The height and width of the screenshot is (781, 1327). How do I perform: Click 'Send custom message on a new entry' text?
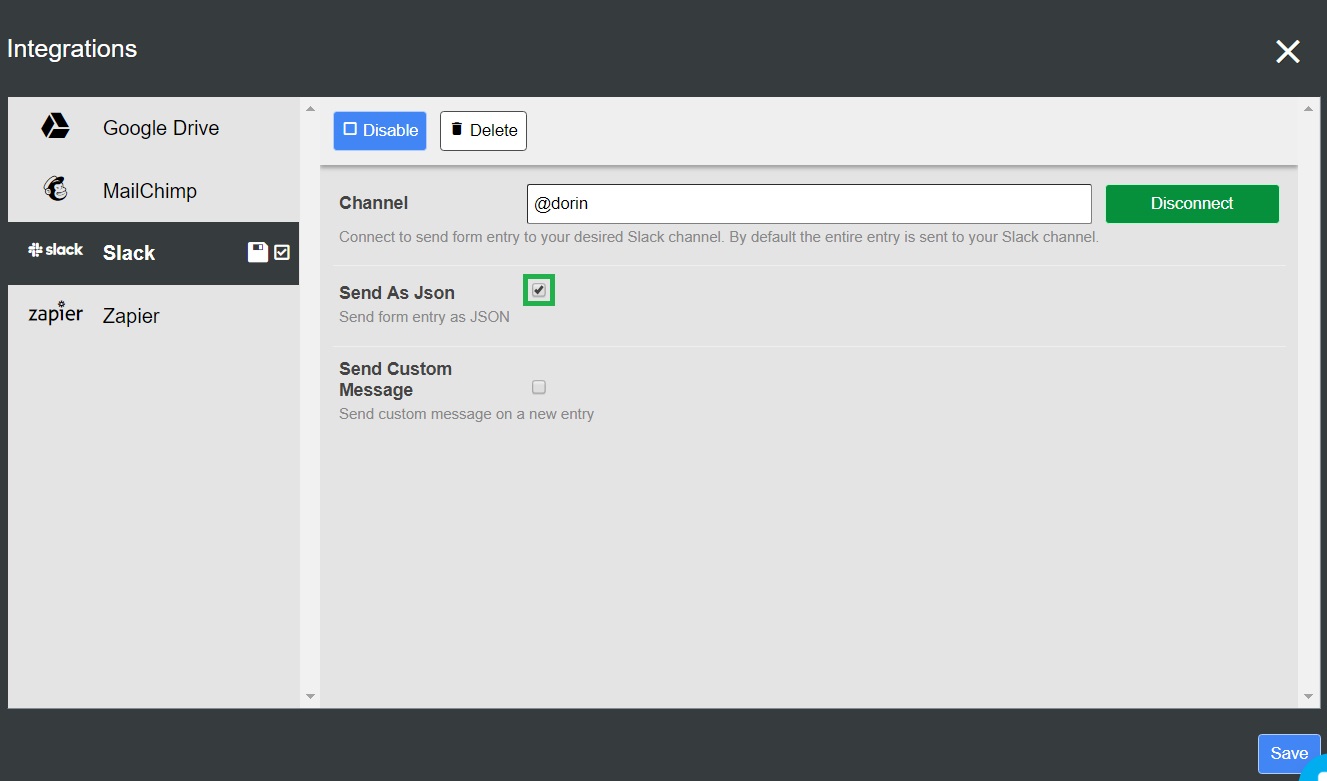click(x=466, y=414)
